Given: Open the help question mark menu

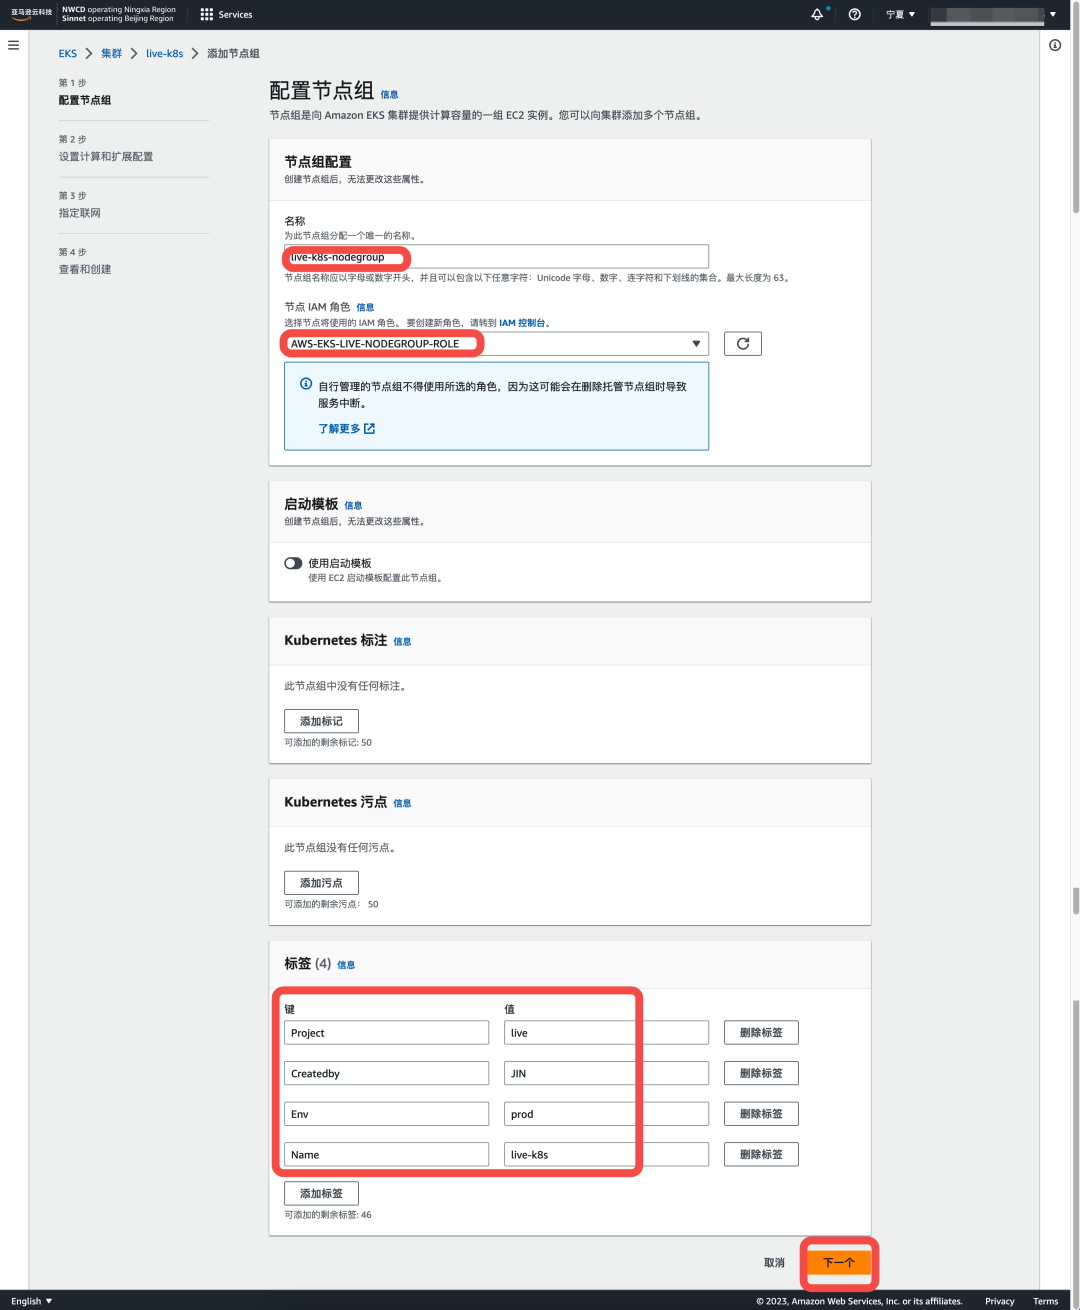Looking at the screenshot, I should (x=855, y=14).
